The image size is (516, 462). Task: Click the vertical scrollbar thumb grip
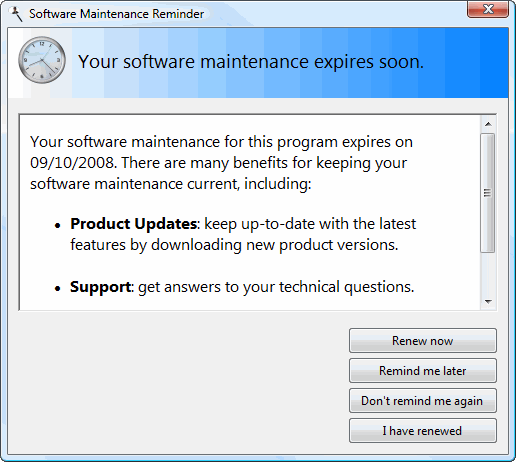point(488,193)
